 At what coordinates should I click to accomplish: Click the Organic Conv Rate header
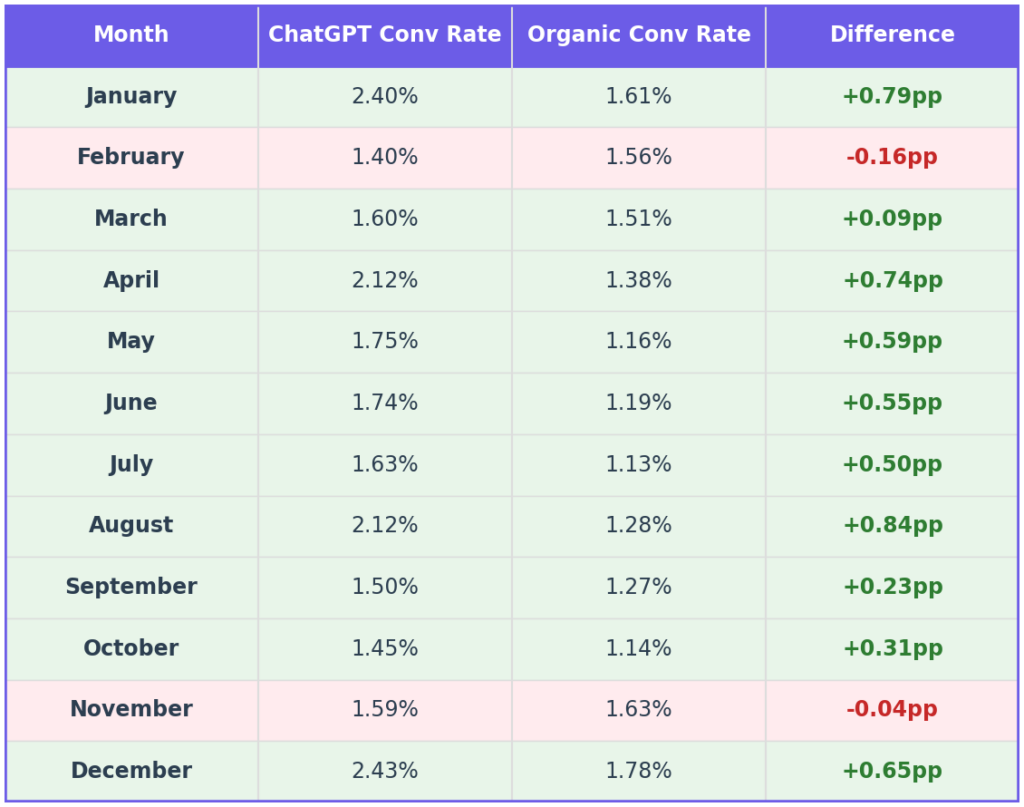coord(639,35)
